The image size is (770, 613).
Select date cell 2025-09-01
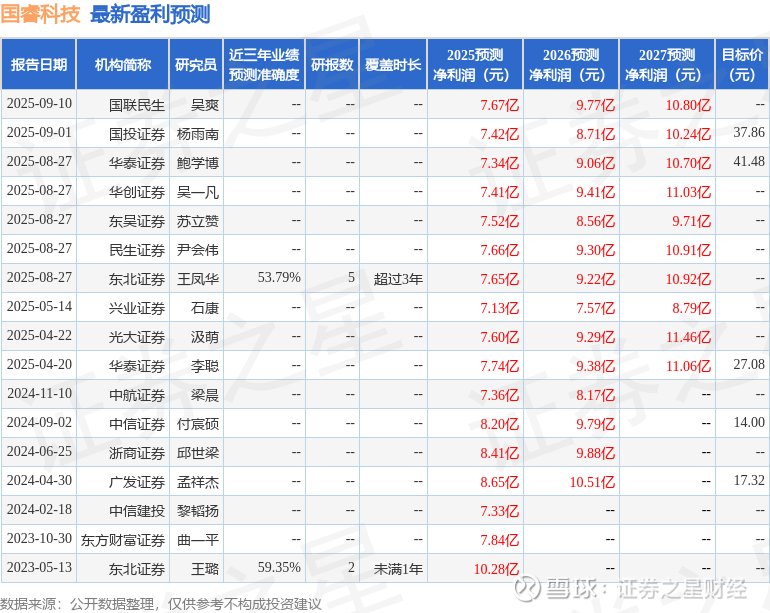[39, 133]
